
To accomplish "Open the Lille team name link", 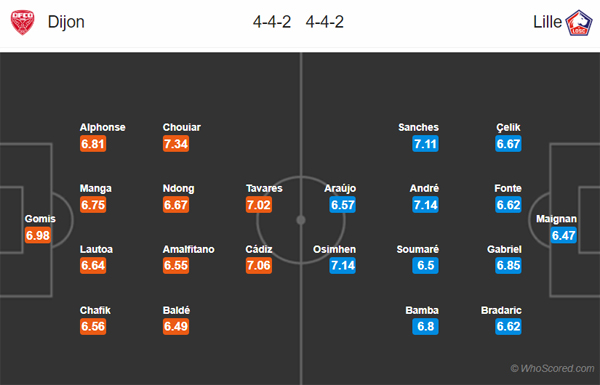I will coord(548,22).
